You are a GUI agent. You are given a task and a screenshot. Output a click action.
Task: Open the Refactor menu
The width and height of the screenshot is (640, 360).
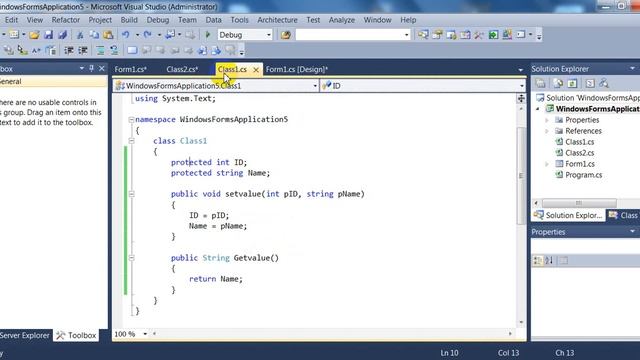(x=65, y=20)
